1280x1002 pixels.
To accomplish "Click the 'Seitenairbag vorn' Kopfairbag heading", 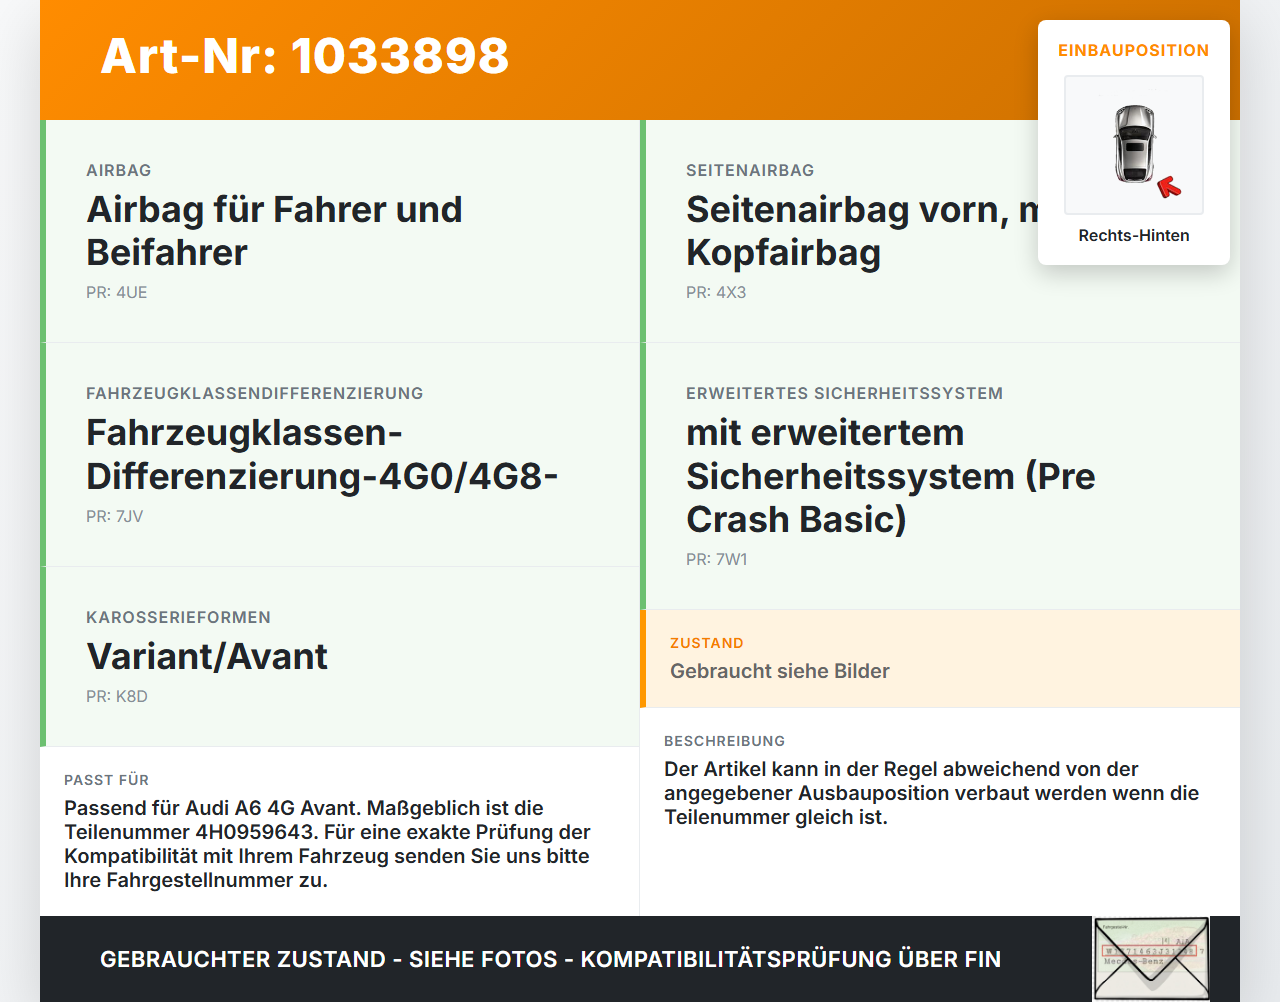I will tap(863, 231).
